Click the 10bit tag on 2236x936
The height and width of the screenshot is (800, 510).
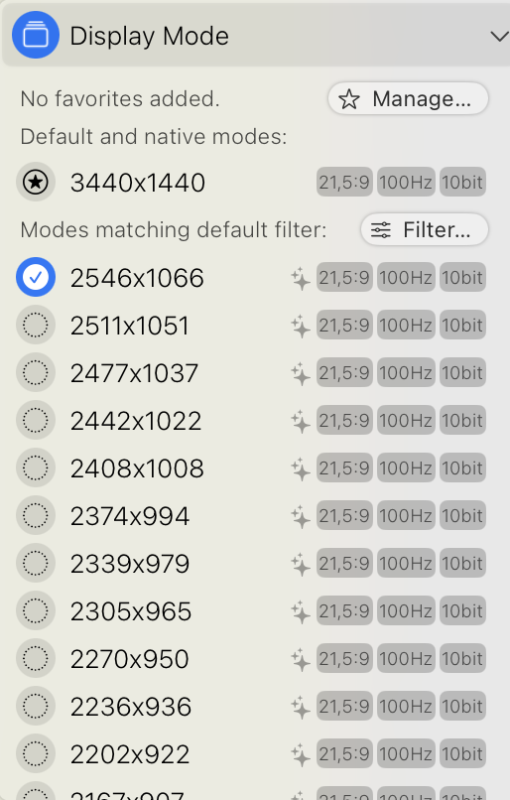pos(462,707)
